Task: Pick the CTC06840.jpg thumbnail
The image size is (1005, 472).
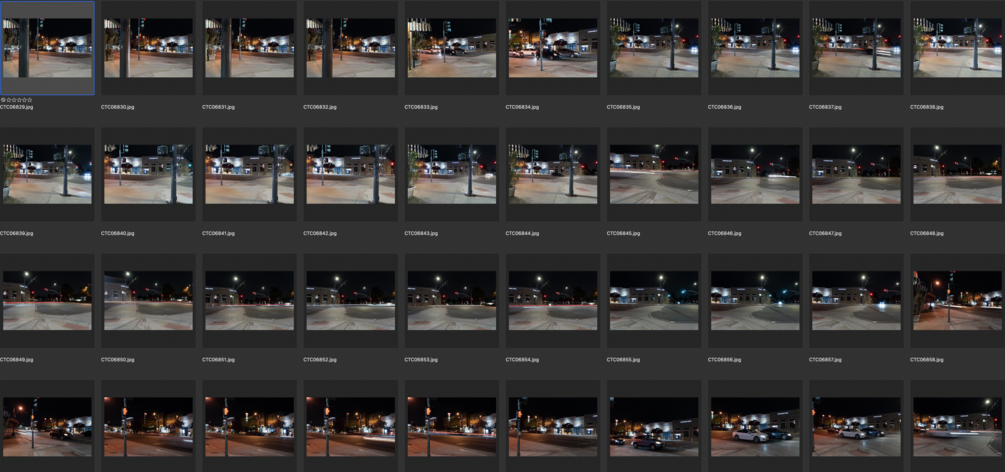Action: 148,174
